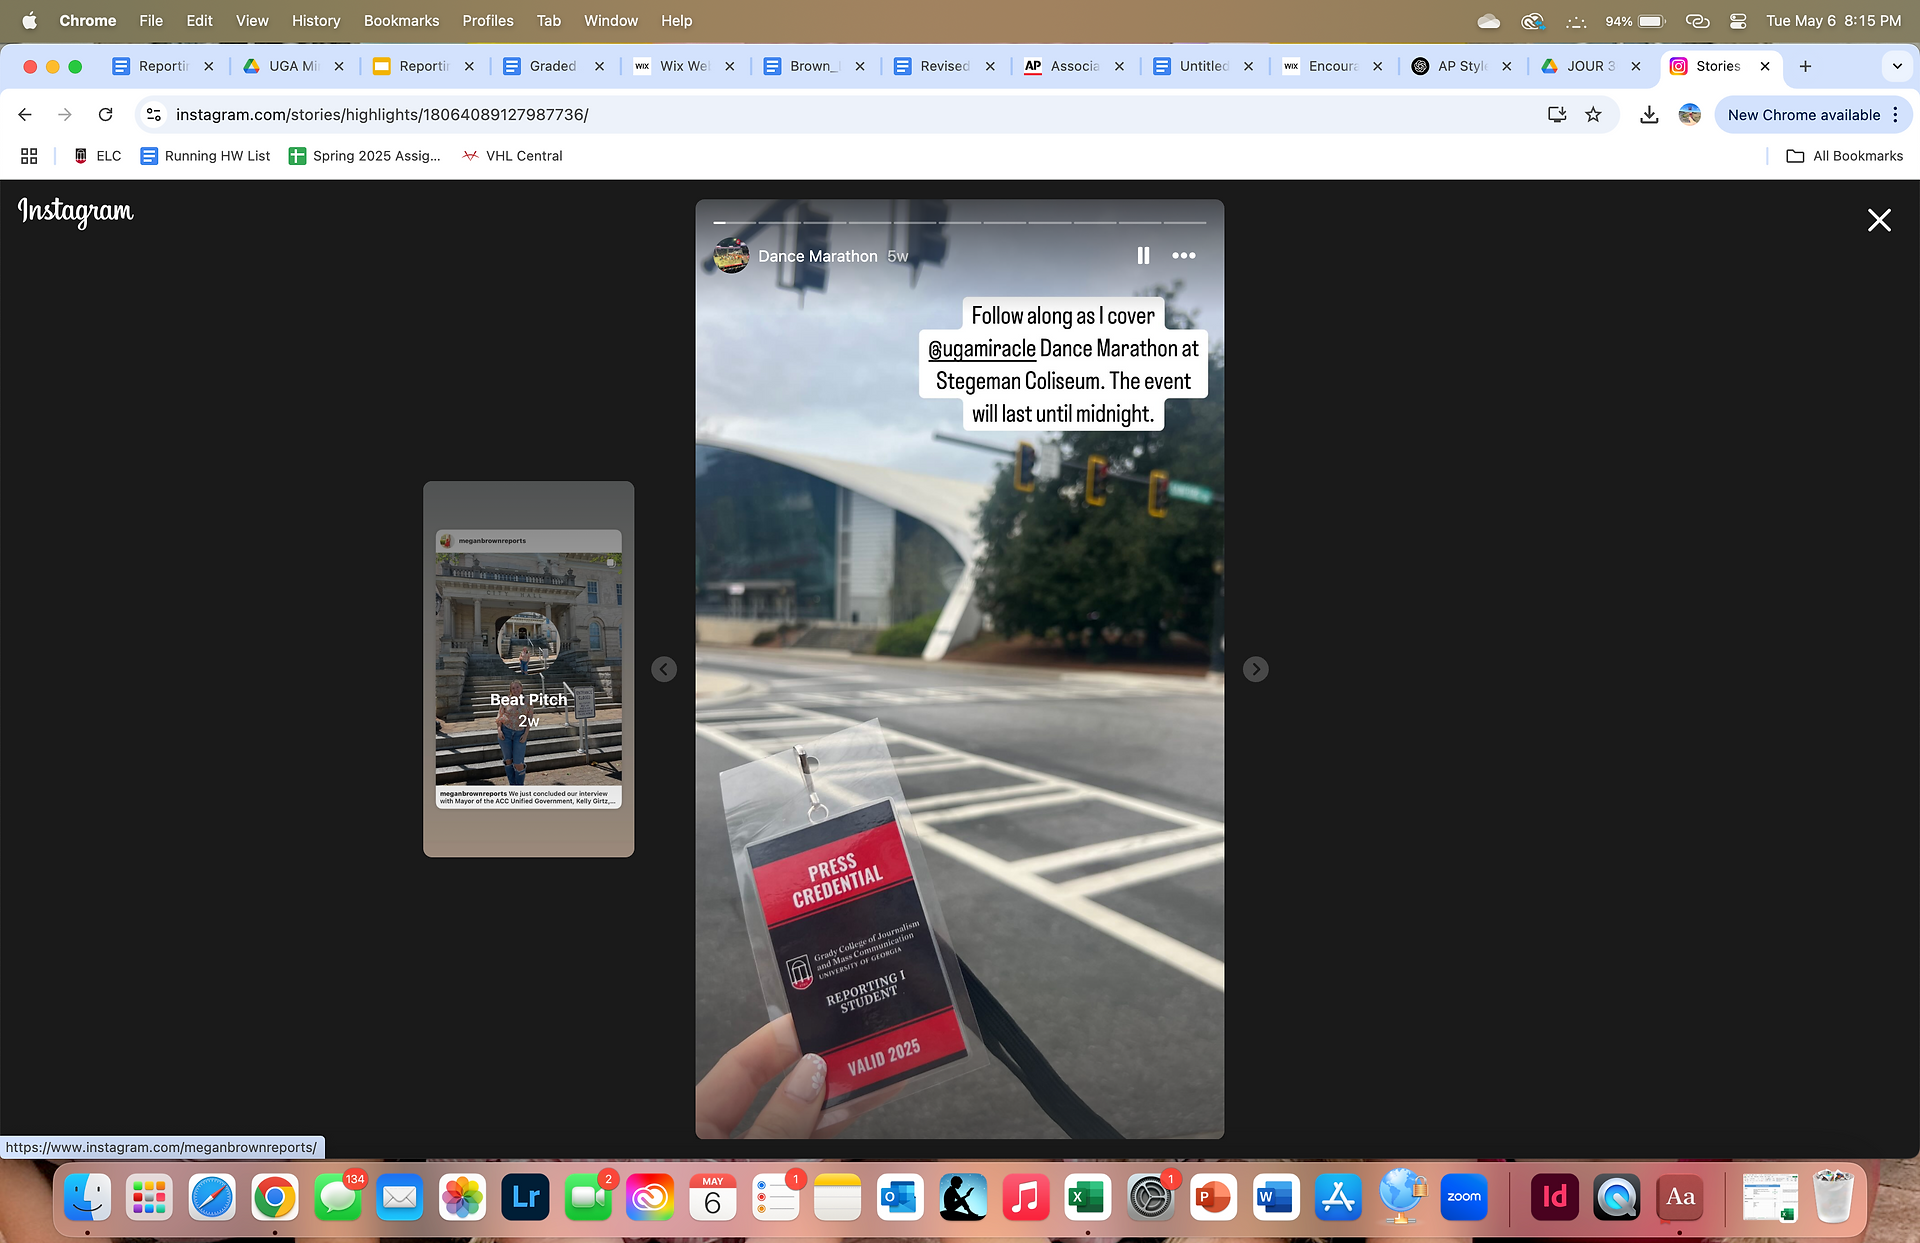Open Chrome downloads

coord(1649,115)
